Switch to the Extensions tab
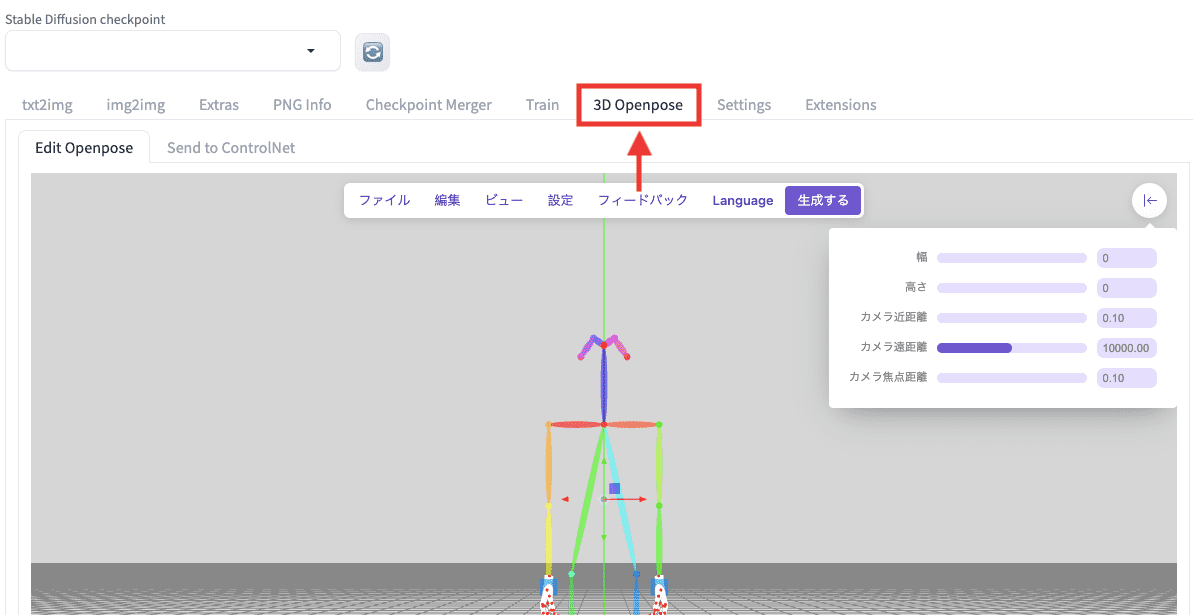Viewport: 1193px width, 615px height. [x=840, y=104]
